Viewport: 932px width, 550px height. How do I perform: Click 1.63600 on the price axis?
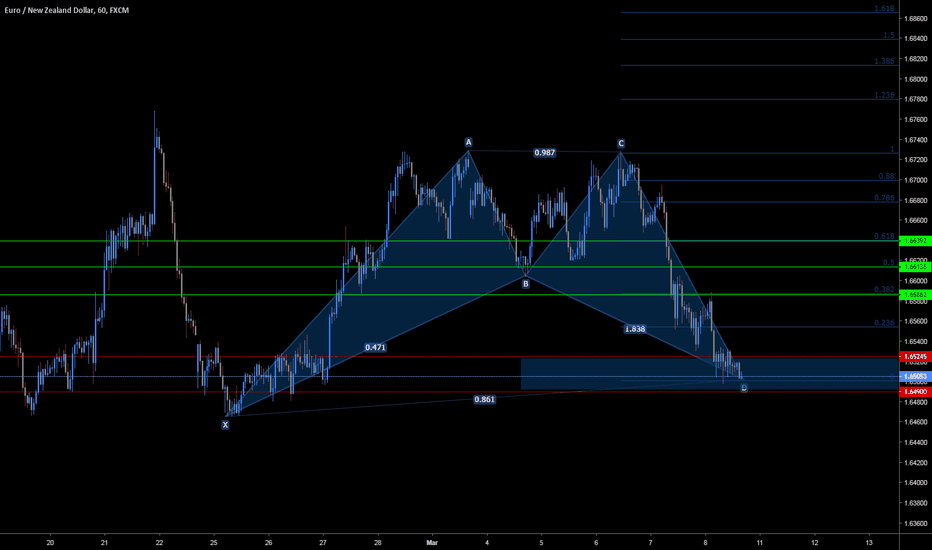click(915, 523)
